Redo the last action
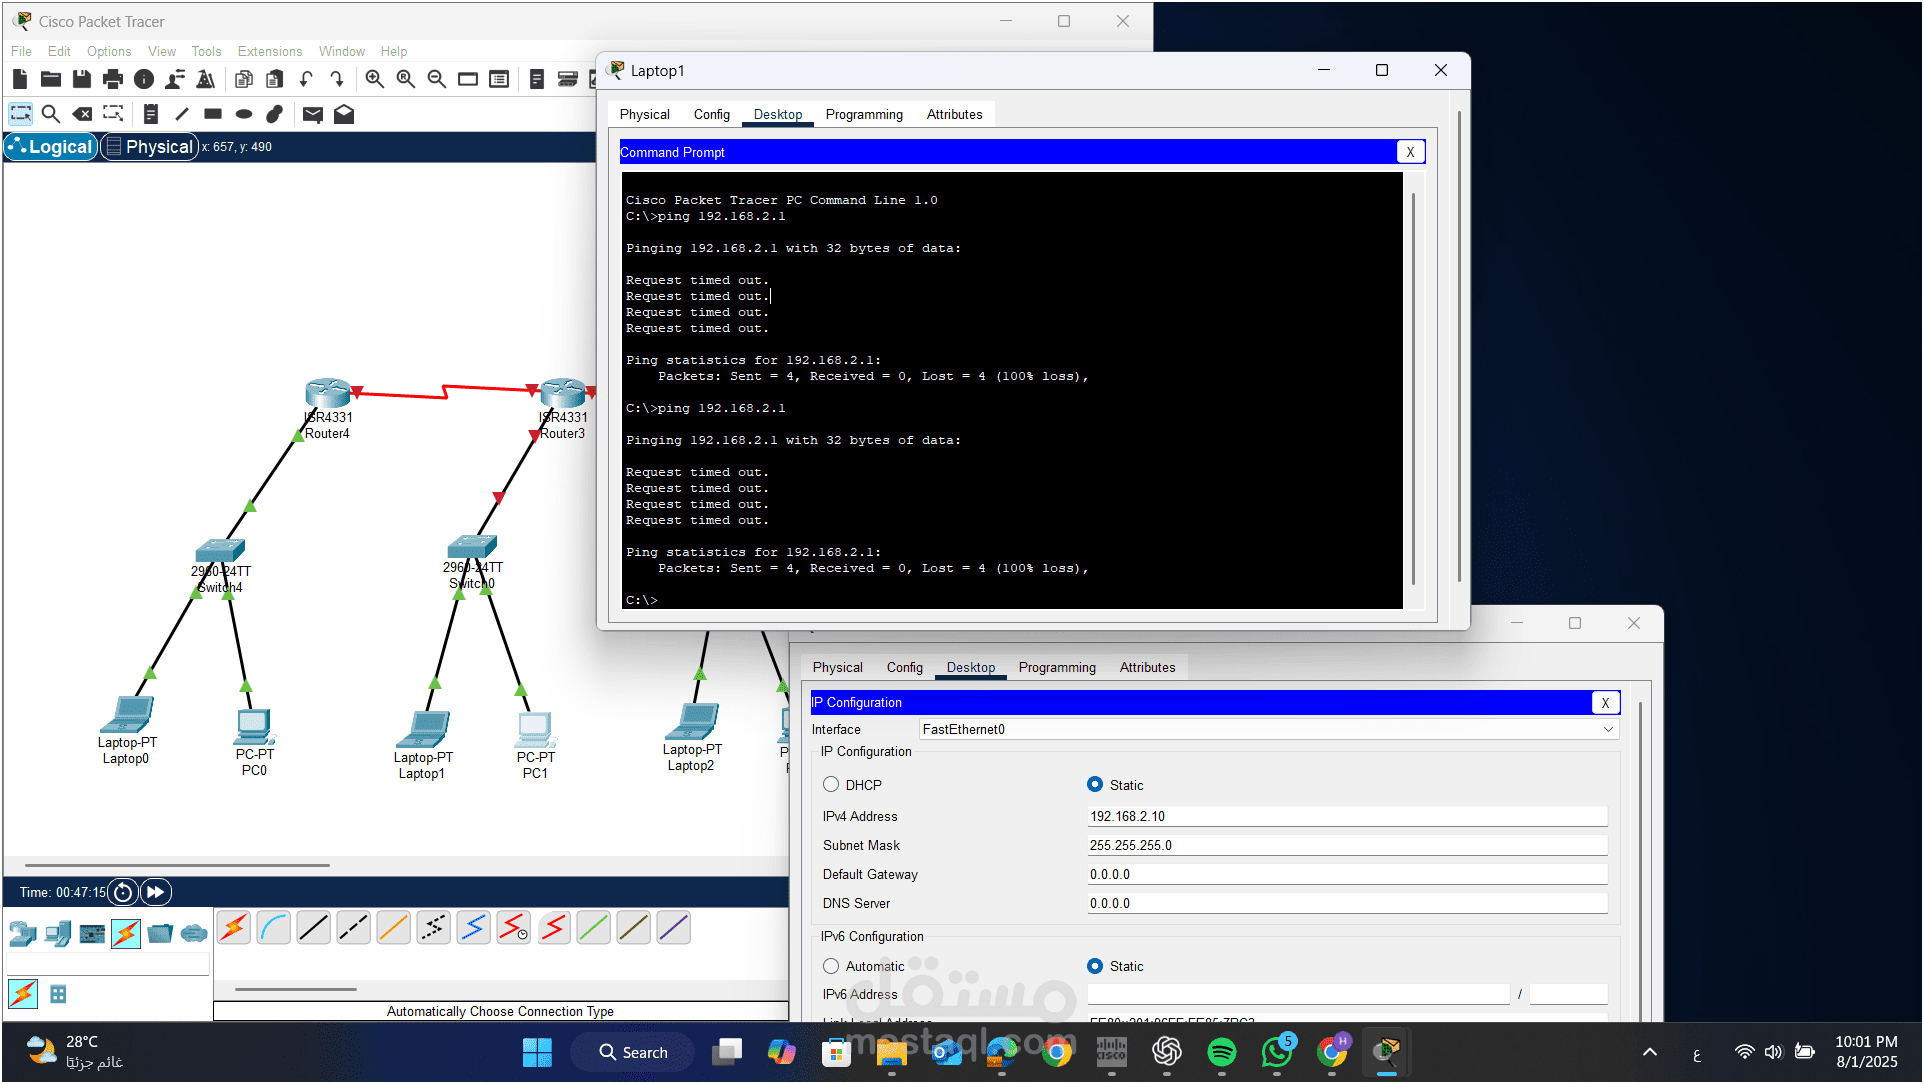Image resolution: width=1924 pixels, height=1084 pixels. click(x=337, y=79)
